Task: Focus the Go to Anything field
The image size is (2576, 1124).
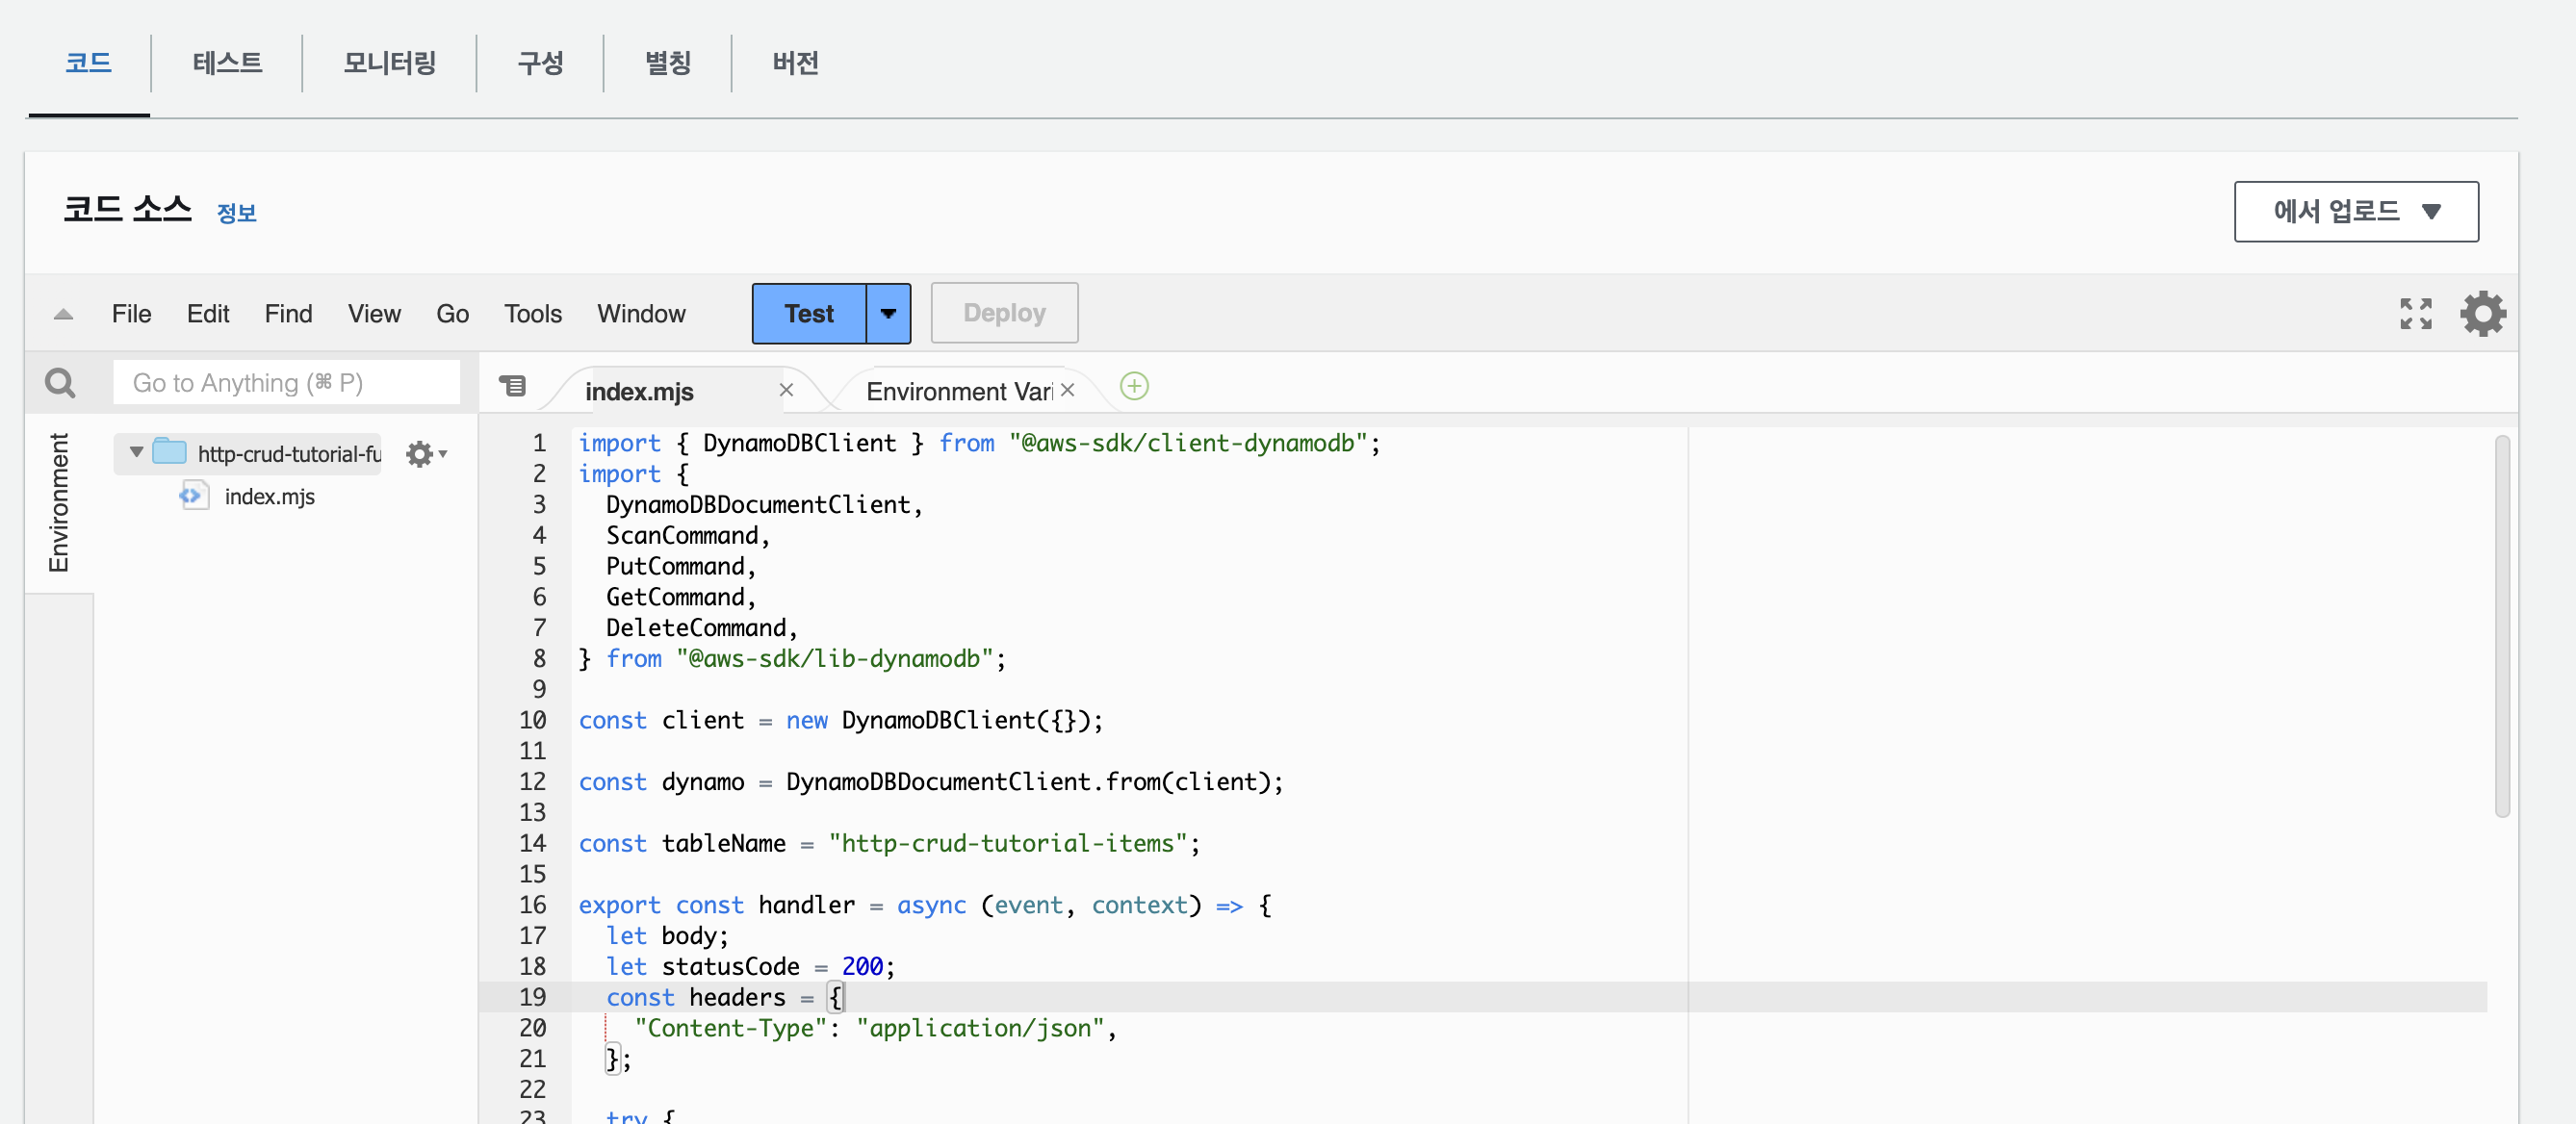Action: [x=286, y=383]
